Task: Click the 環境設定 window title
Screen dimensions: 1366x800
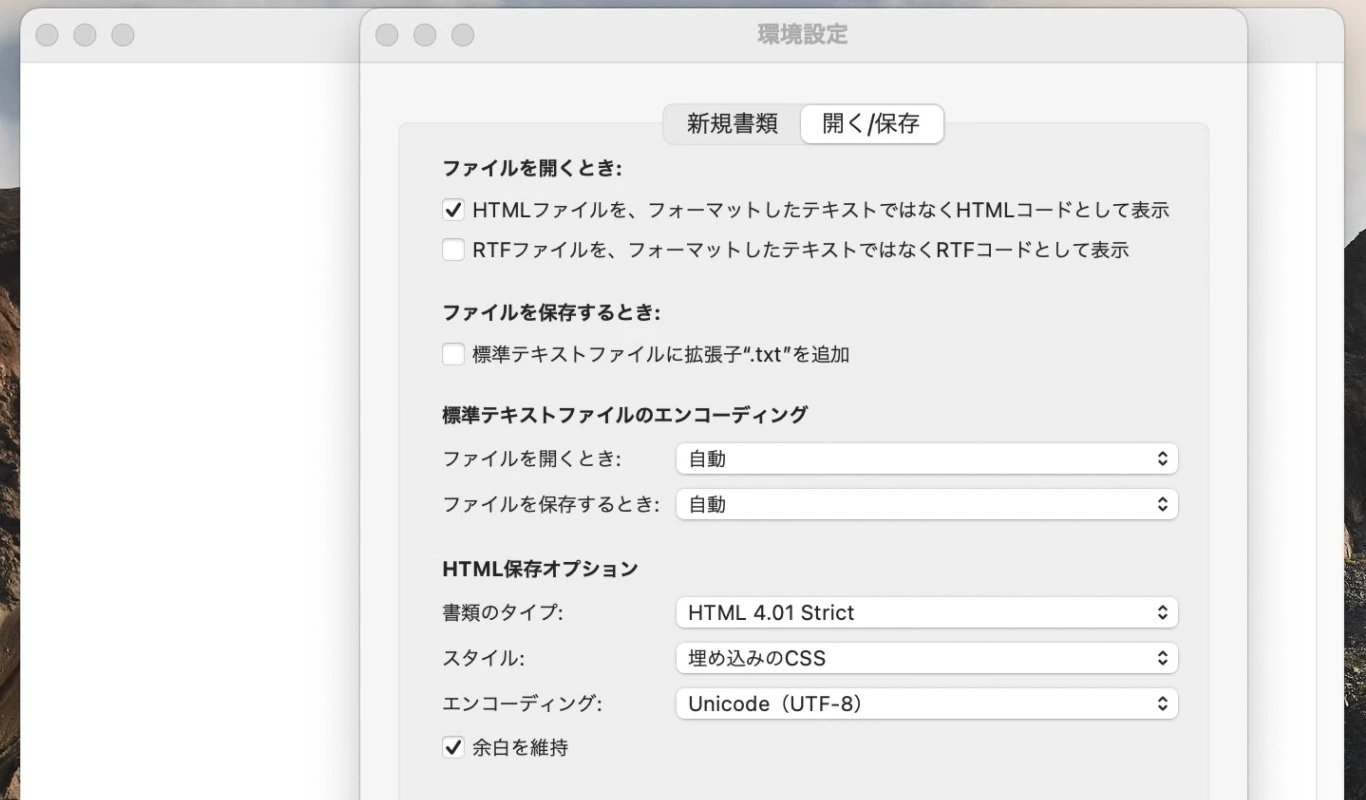Action: (803, 35)
